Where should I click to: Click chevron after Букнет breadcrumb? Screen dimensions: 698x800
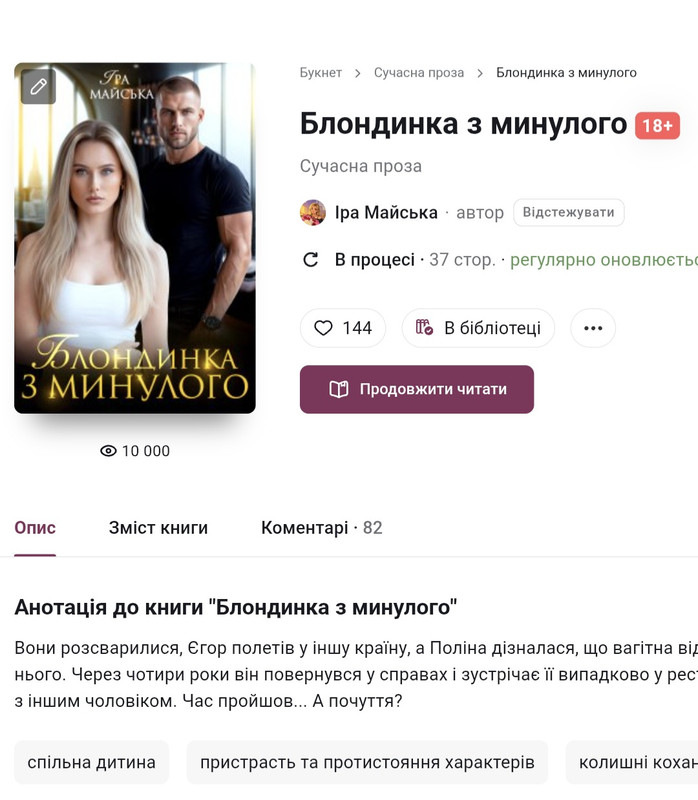pos(358,73)
